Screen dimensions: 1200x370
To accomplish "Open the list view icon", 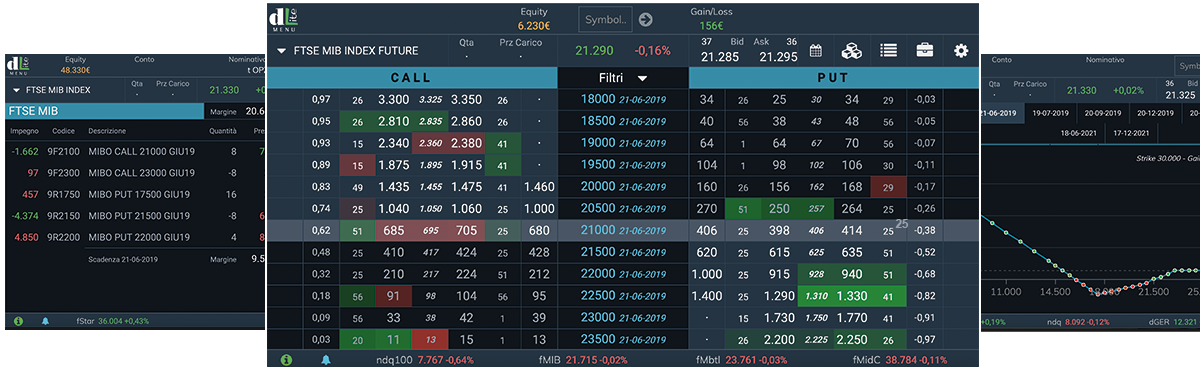I will (x=888, y=51).
